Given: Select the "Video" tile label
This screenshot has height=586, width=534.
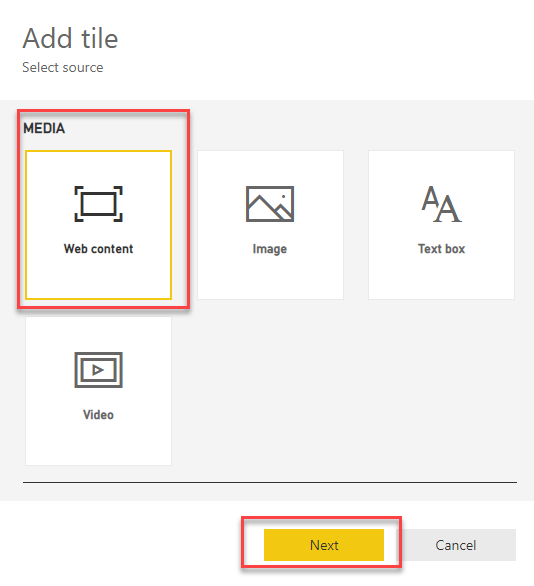Looking at the screenshot, I should (x=98, y=415).
